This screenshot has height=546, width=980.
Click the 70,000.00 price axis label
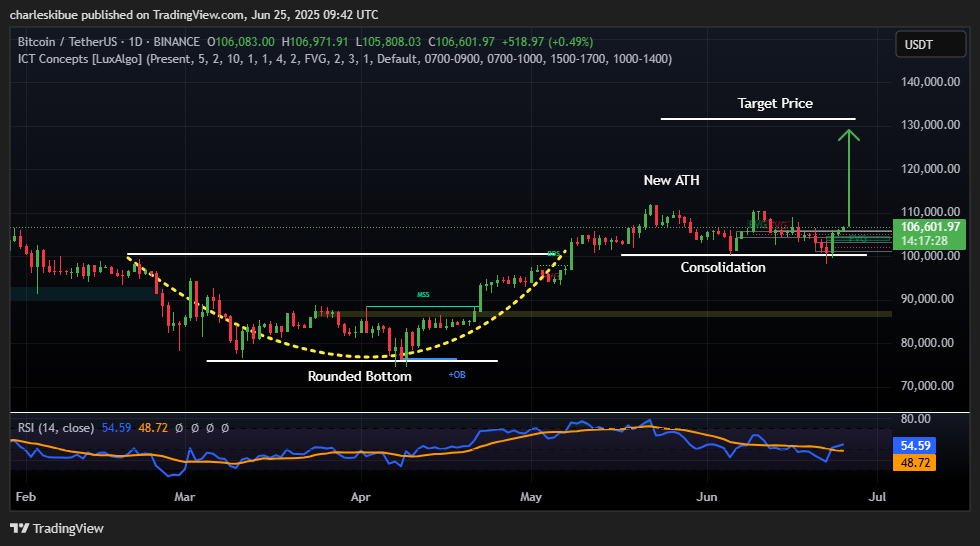(927, 385)
